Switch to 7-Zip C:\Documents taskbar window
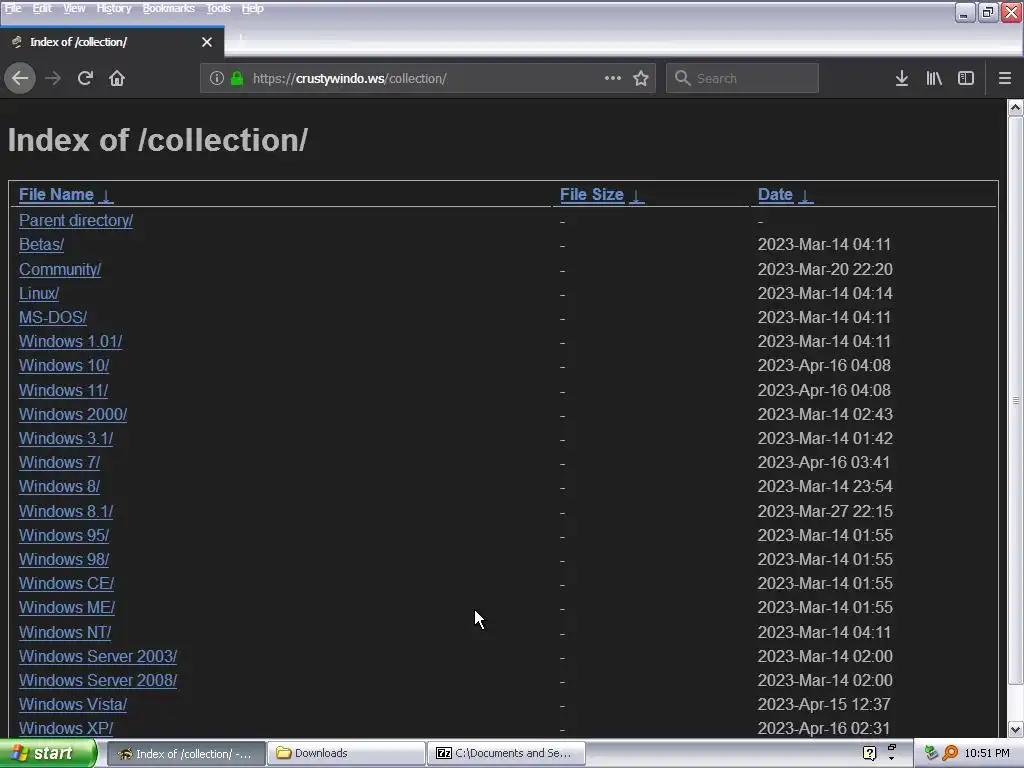The width and height of the screenshot is (1024, 768). pos(506,754)
